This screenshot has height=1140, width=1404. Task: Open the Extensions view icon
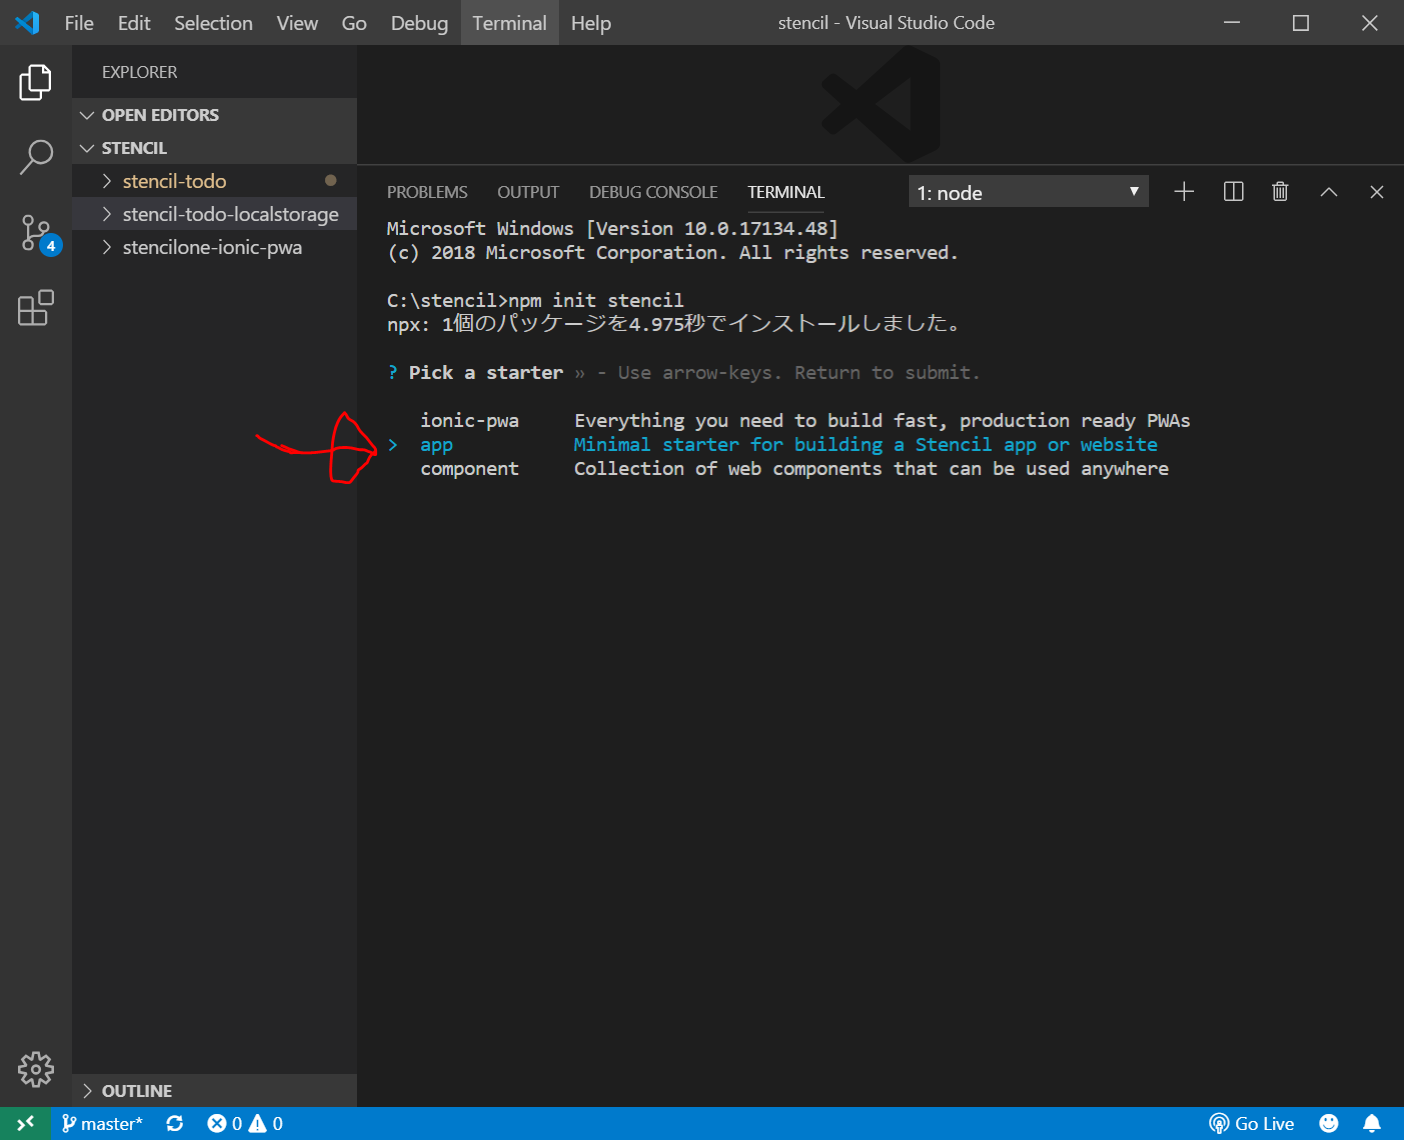36,308
